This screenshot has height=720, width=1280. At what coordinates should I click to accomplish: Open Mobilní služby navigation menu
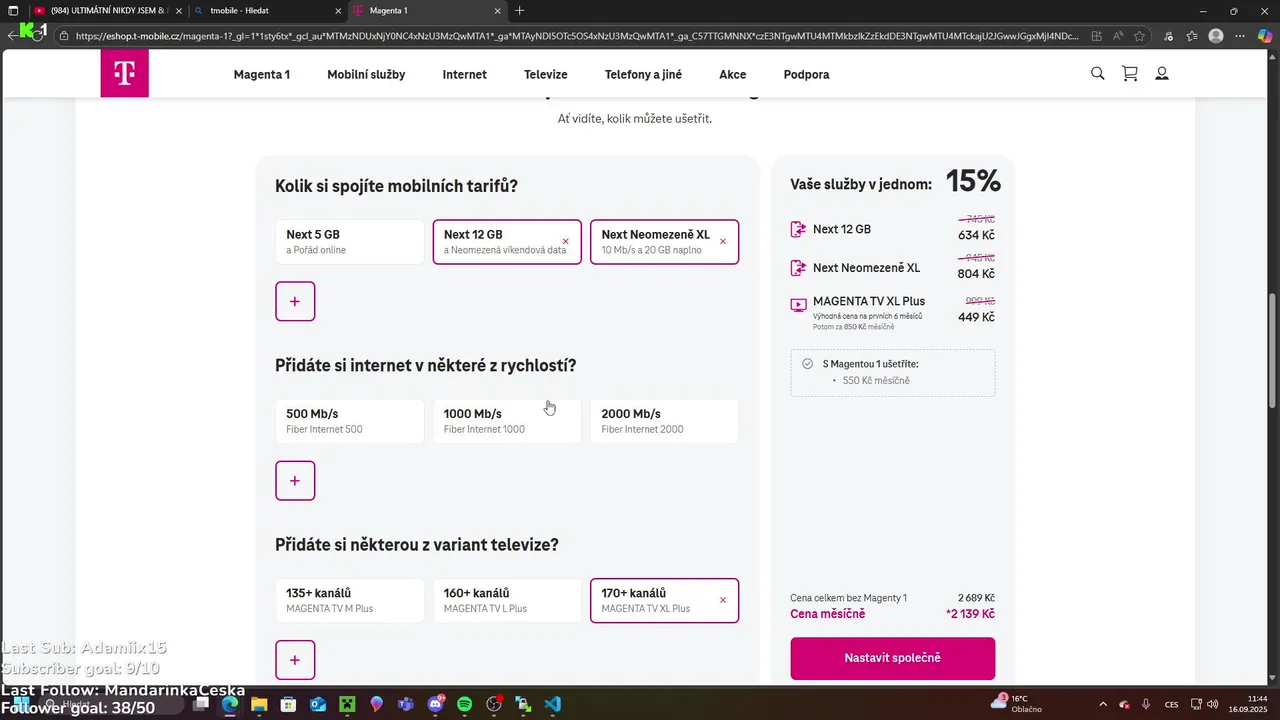coord(366,74)
